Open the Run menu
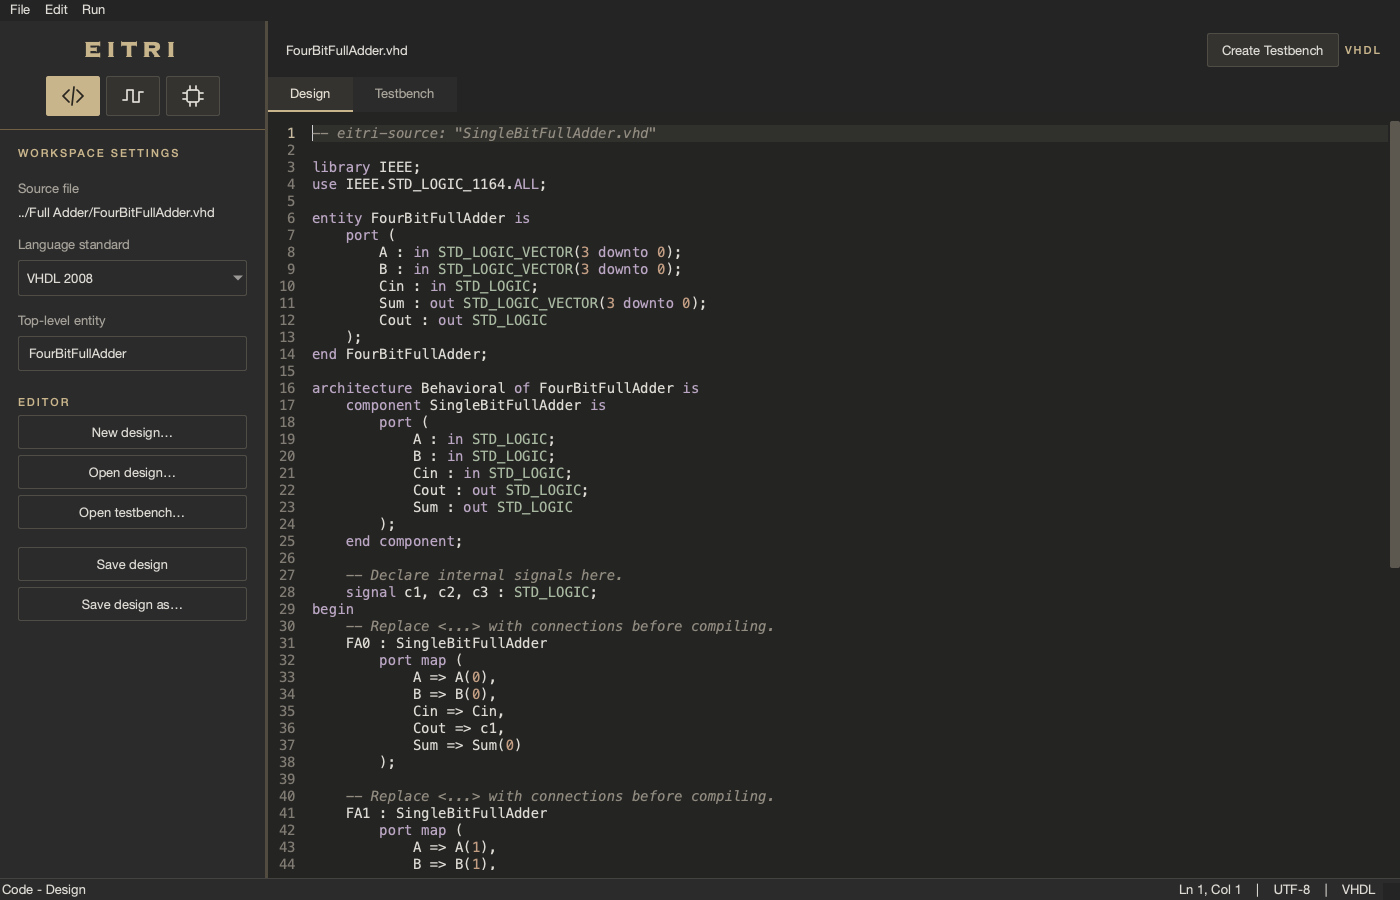The image size is (1400, 900). pos(93,9)
